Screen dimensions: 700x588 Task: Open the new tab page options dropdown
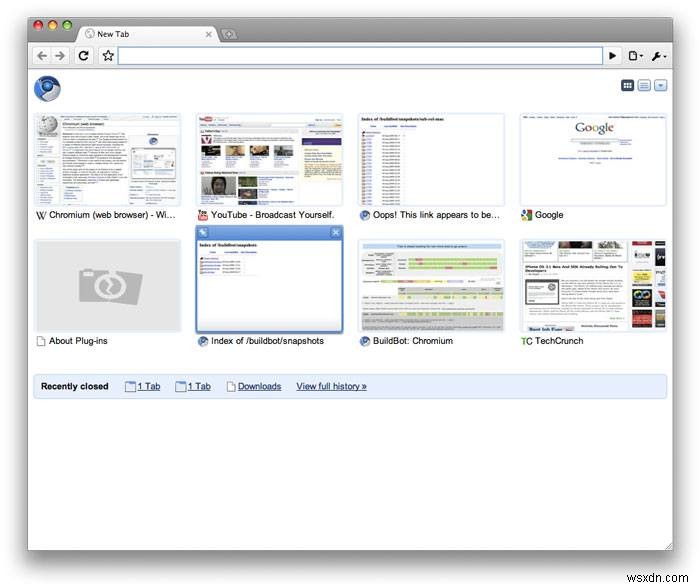click(x=661, y=85)
